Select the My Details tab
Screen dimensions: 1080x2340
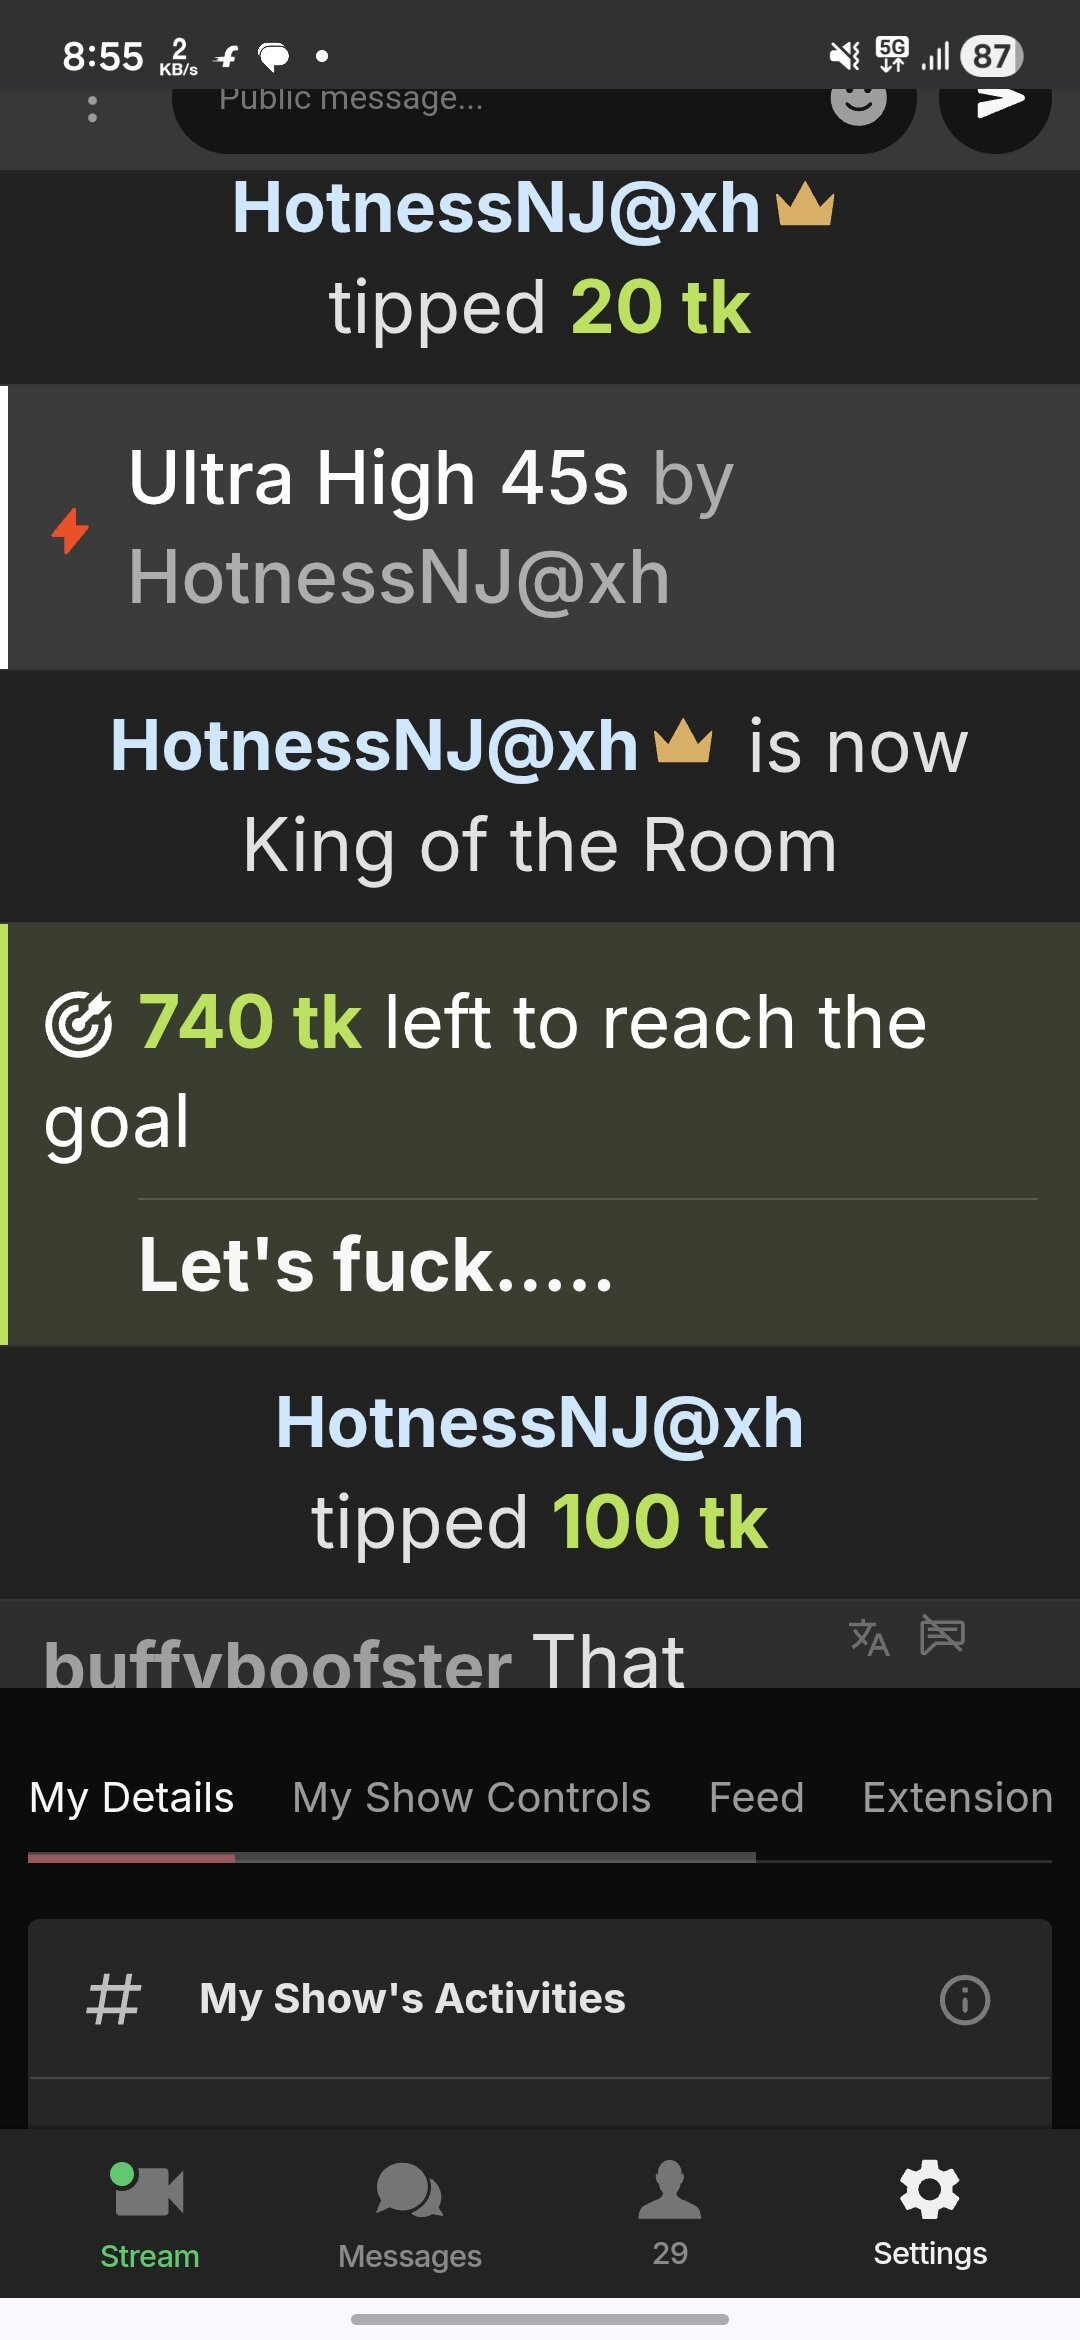click(131, 1797)
